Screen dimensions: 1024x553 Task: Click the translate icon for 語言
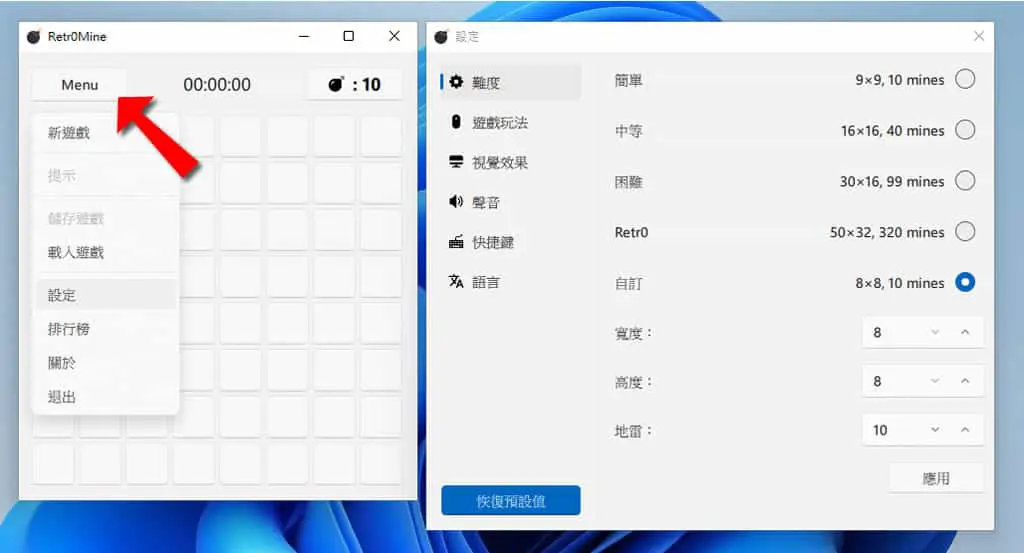(x=456, y=281)
